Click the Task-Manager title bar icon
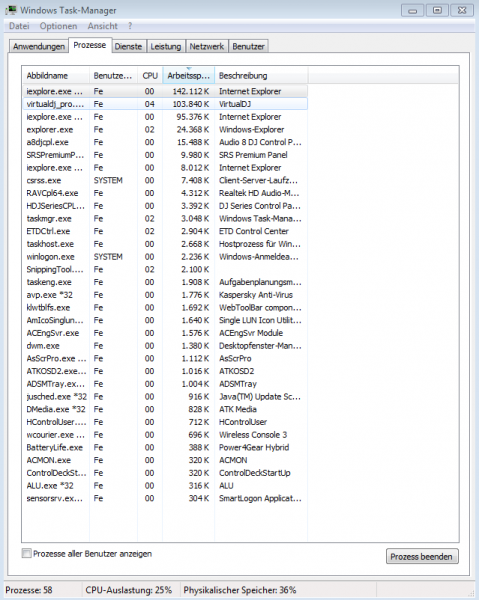Screen dimensions: 479x600 (11, 10)
